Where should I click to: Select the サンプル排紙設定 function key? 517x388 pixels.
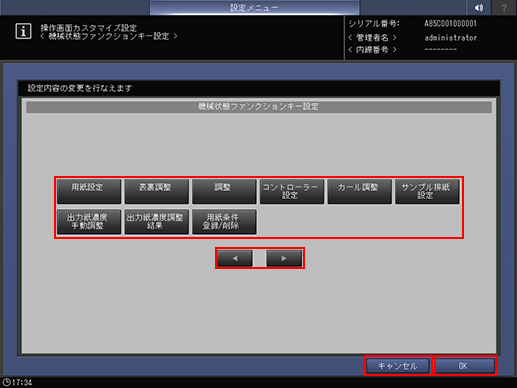(x=427, y=191)
